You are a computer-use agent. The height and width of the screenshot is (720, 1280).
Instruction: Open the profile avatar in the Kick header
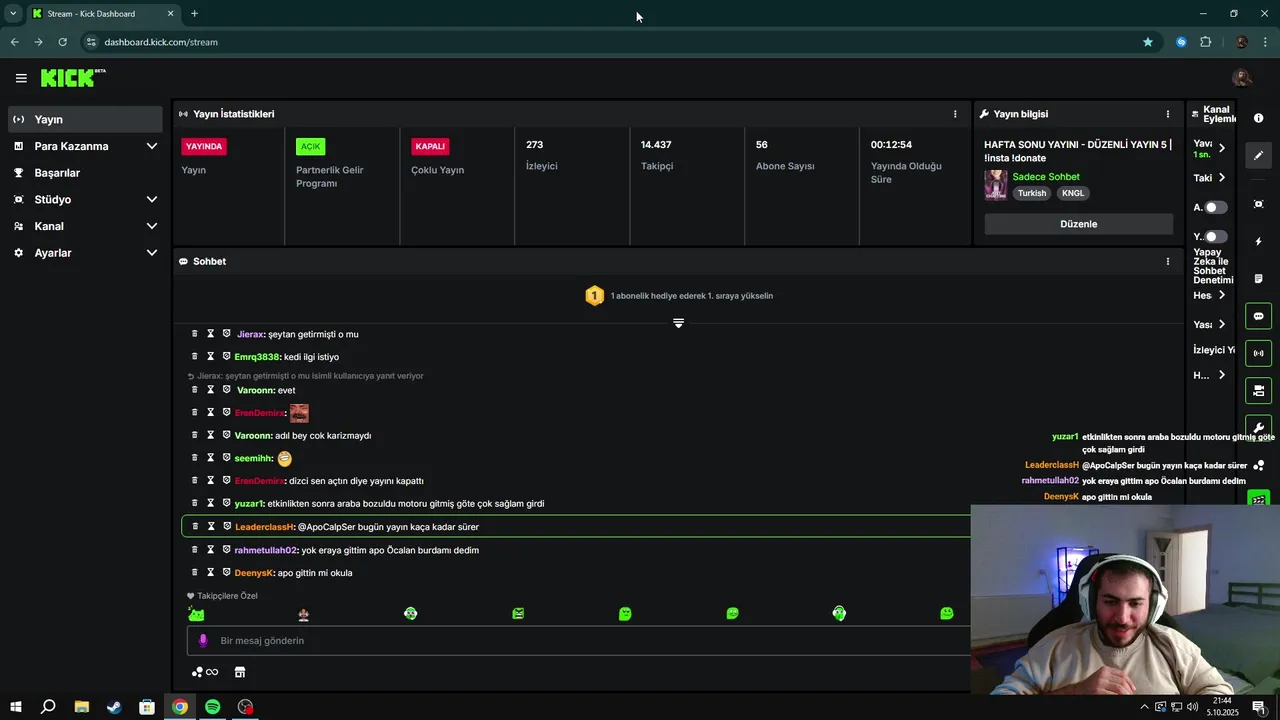[x=1242, y=78]
